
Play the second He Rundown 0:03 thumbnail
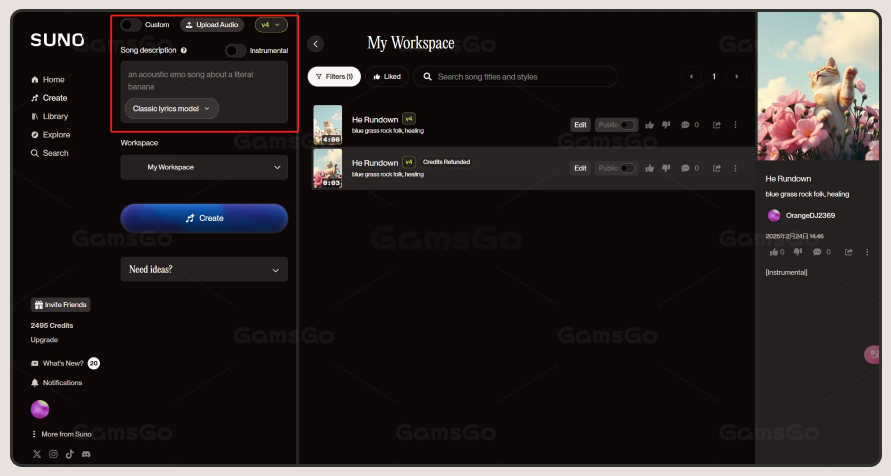[x=328, y=168]
